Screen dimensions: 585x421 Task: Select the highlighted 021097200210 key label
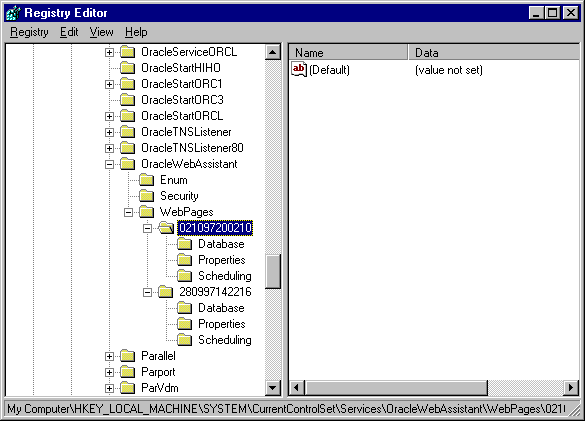point(215,228)
